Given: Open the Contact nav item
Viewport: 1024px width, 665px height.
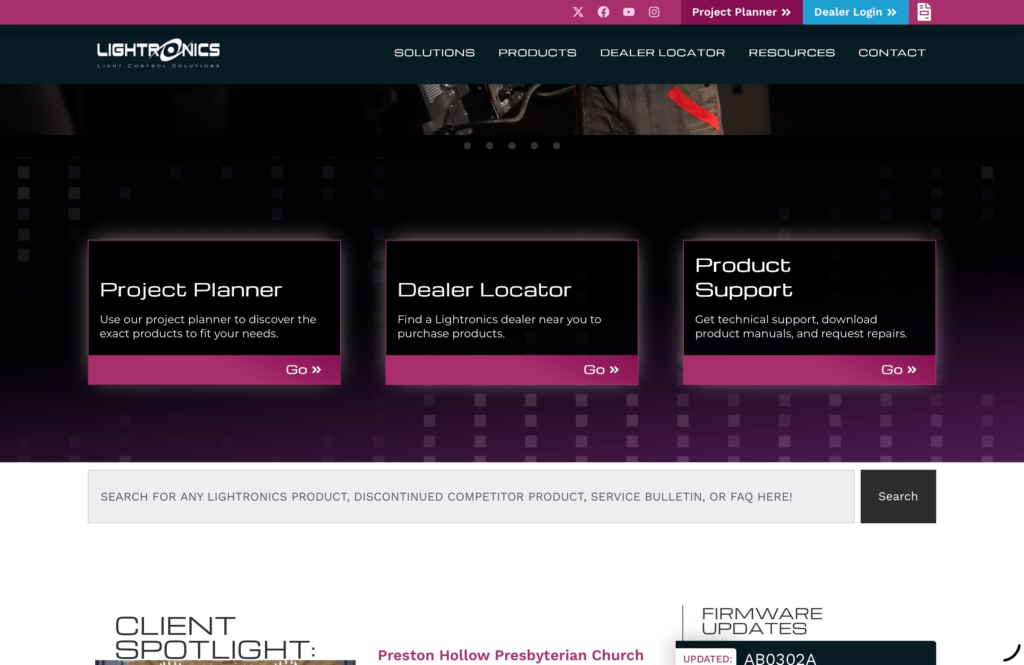Looking at the screenshot, I should 891,52.
